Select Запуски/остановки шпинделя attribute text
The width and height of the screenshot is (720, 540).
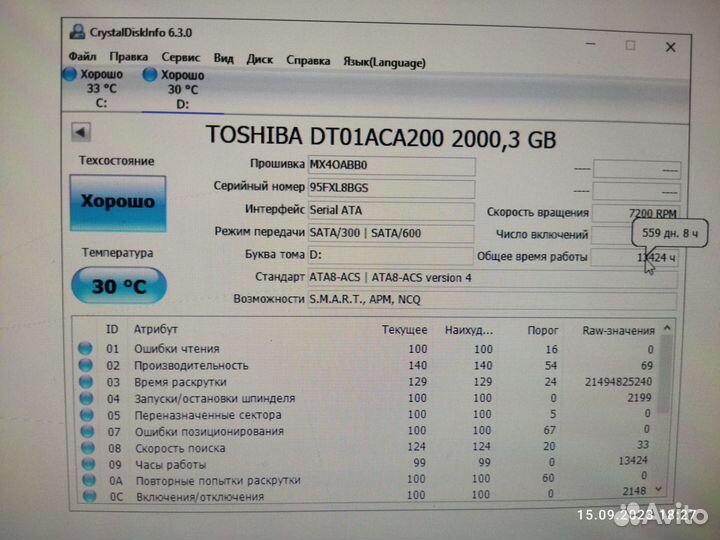pyautogui.click(x=215, y=399)
